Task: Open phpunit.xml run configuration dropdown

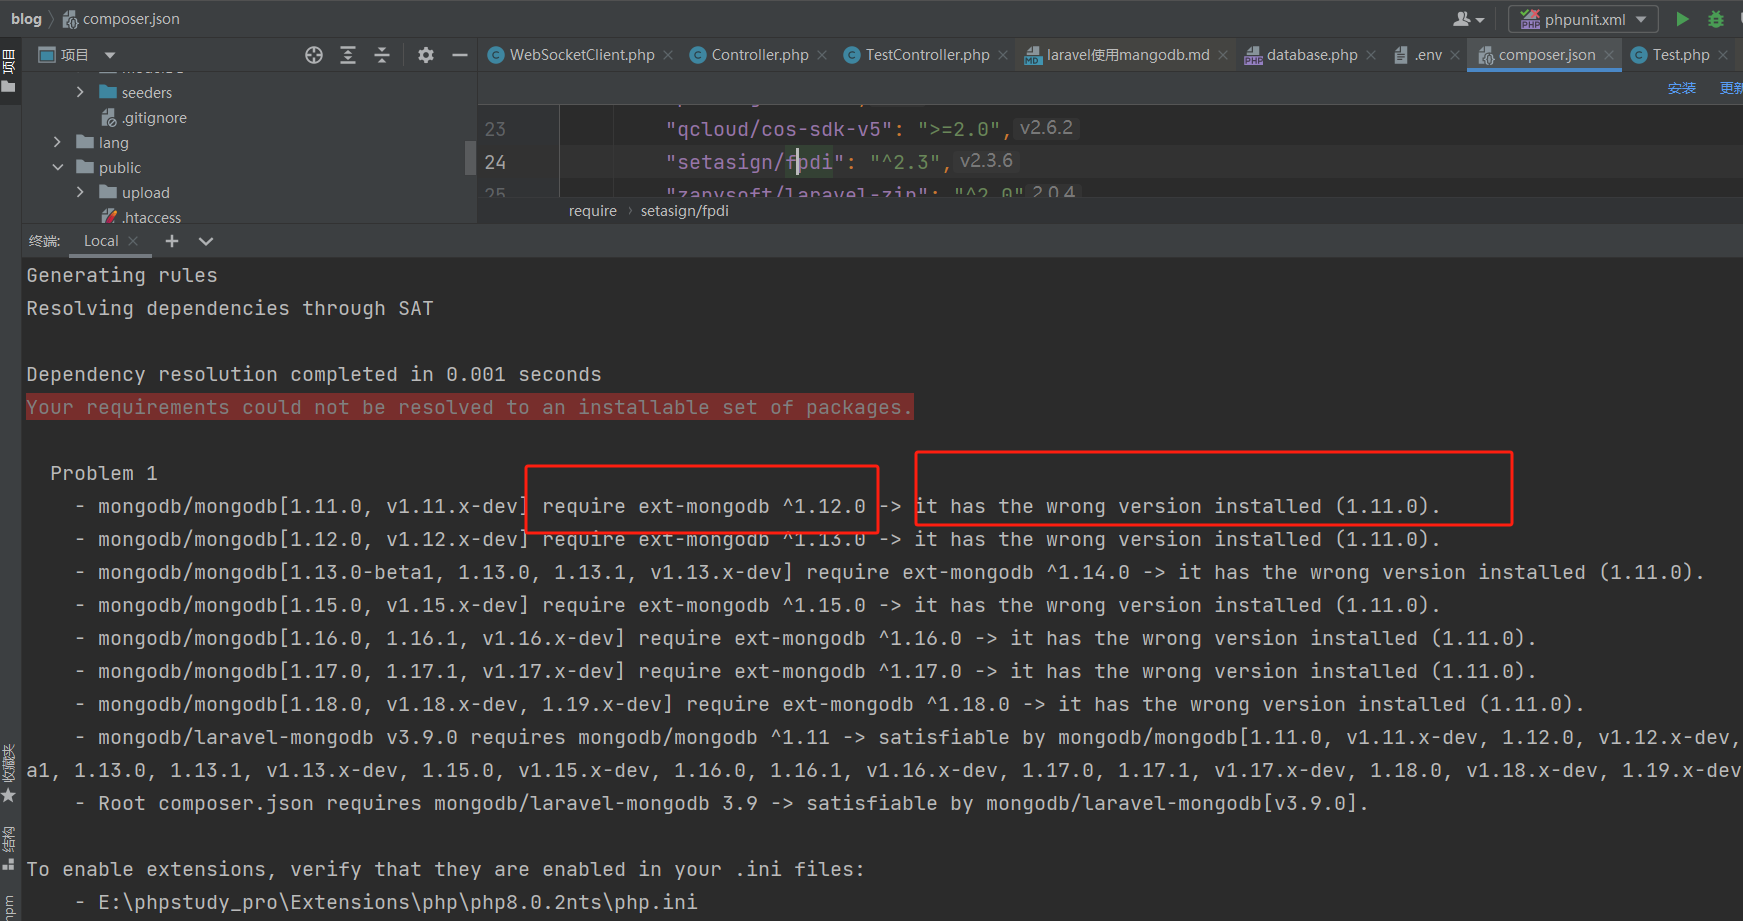Action: [x=1583, y=19]
